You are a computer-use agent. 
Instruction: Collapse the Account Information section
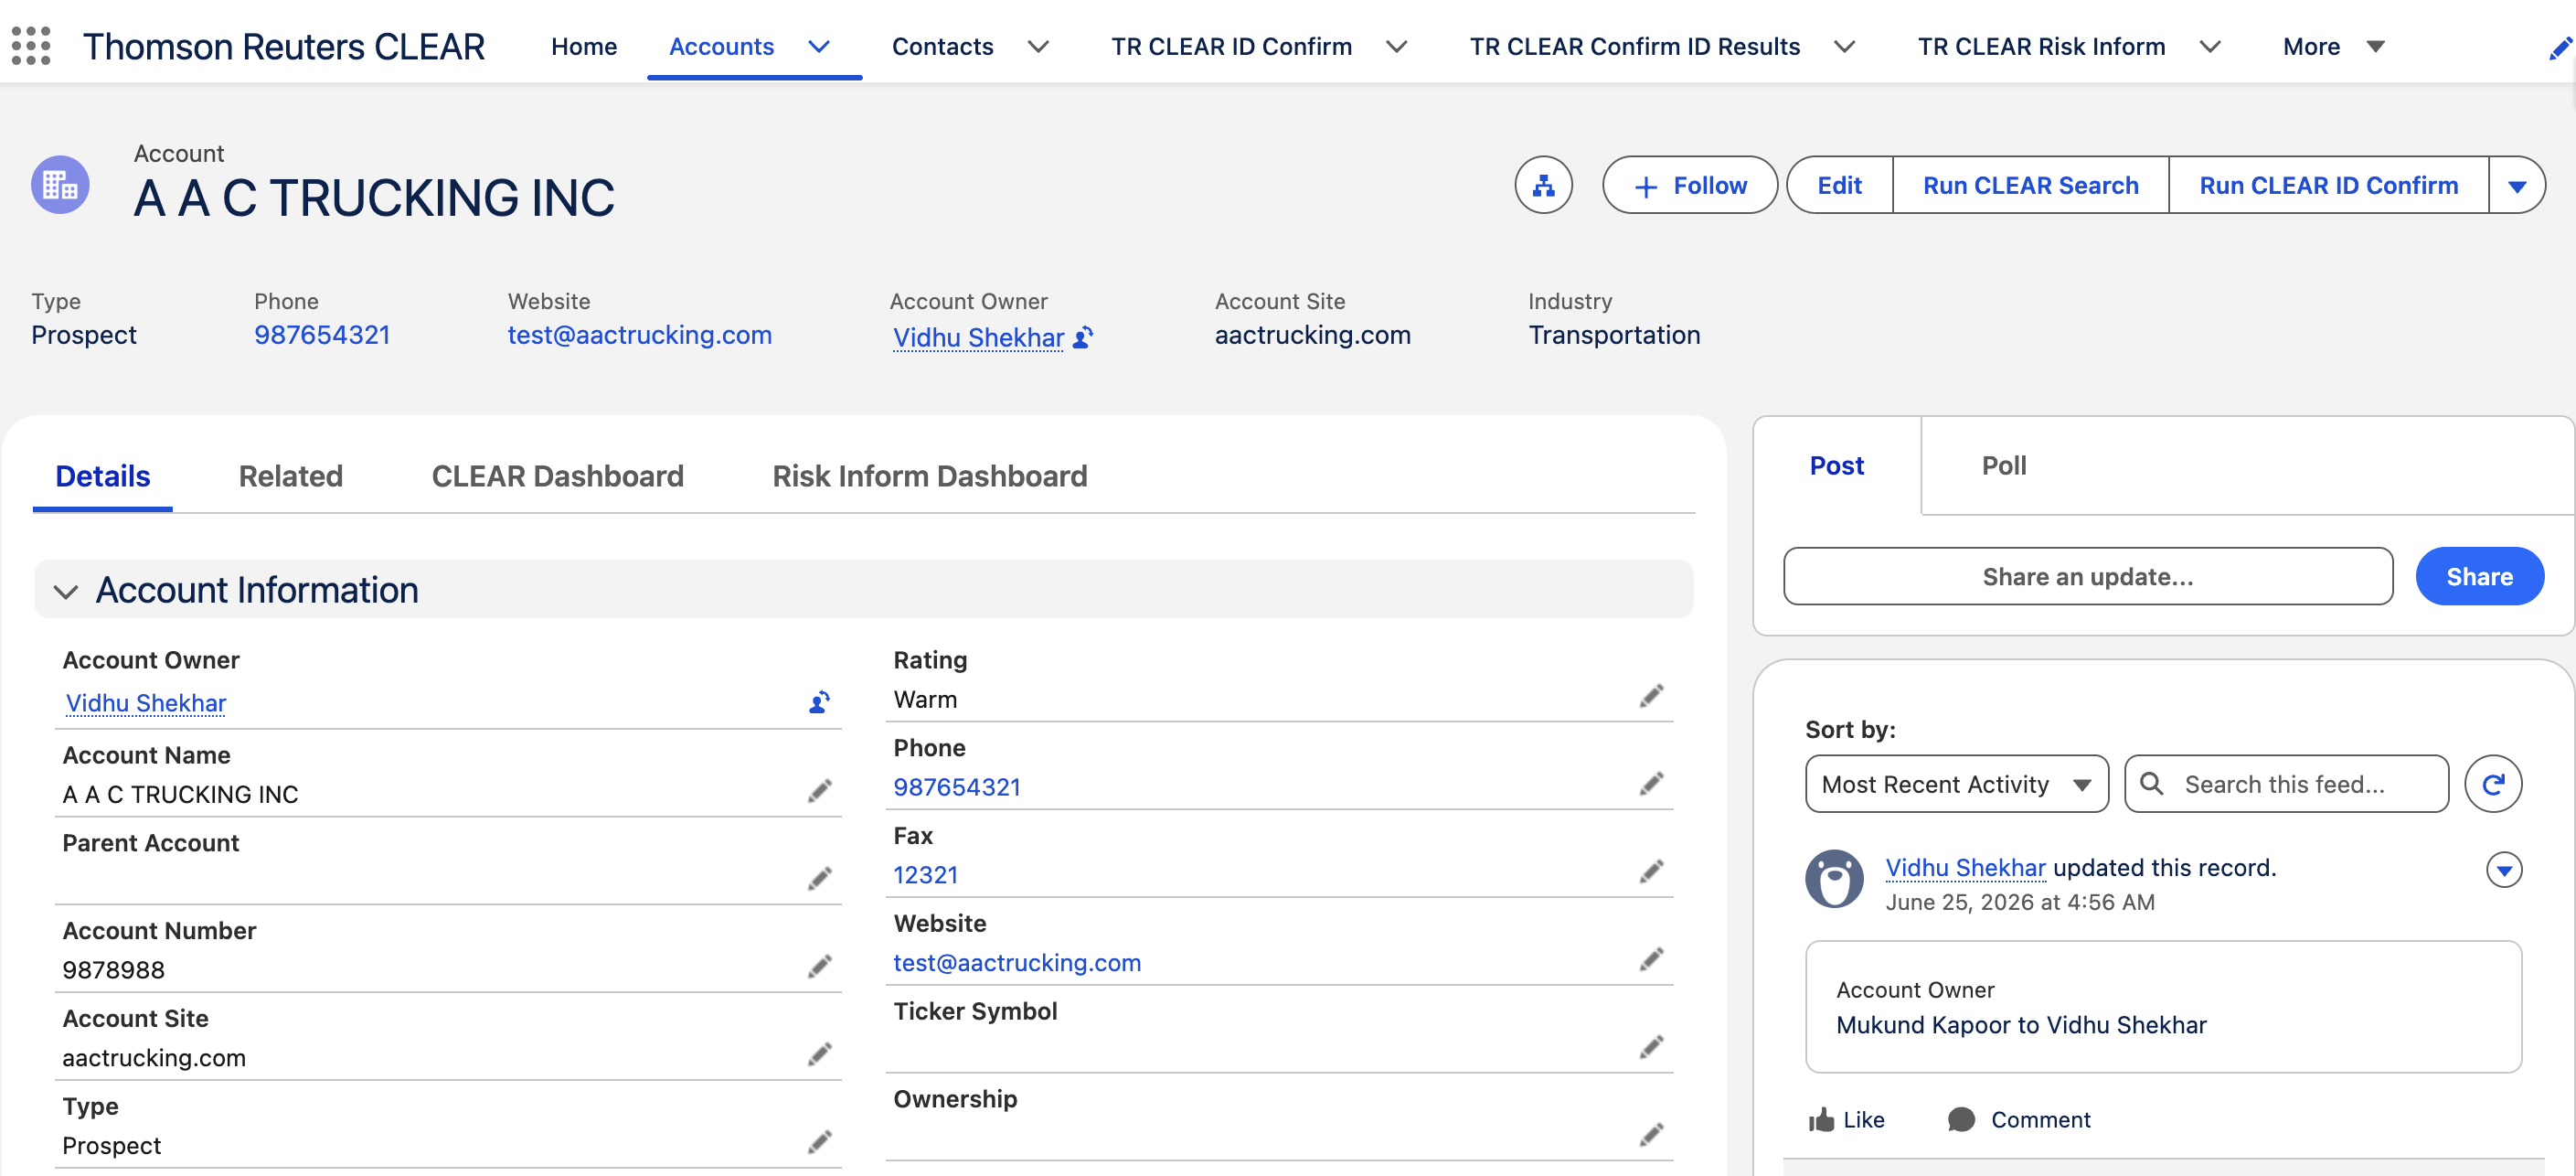pos(66,591)
